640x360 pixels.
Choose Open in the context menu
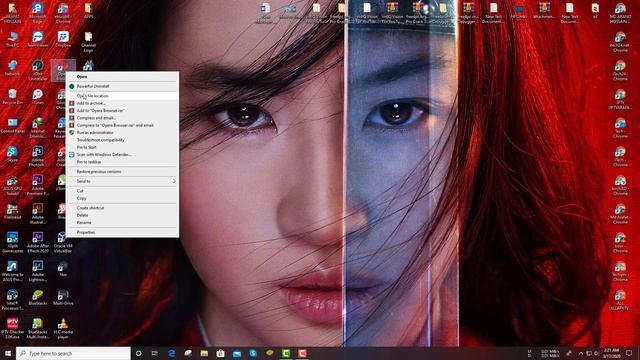click(122, 76)
